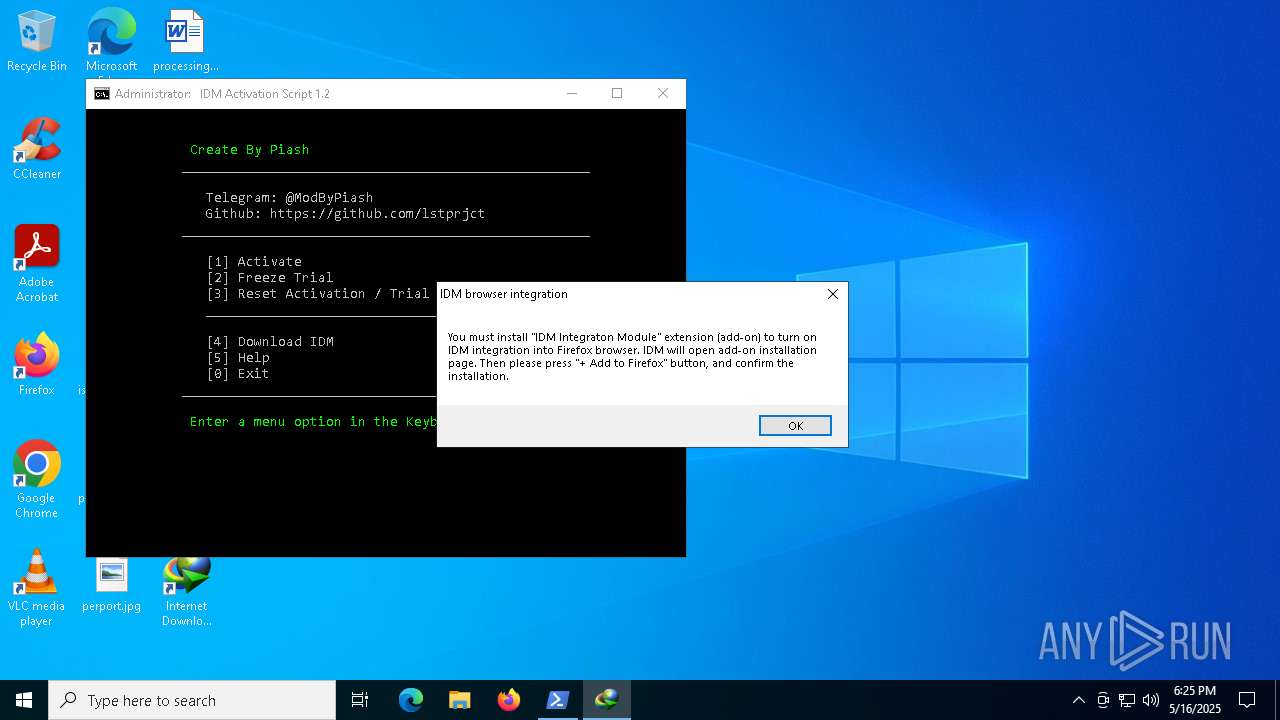The width and height of the screenshot is (1280, 720).
Task: Open perport.jpg image file
Action: (111, 584)
